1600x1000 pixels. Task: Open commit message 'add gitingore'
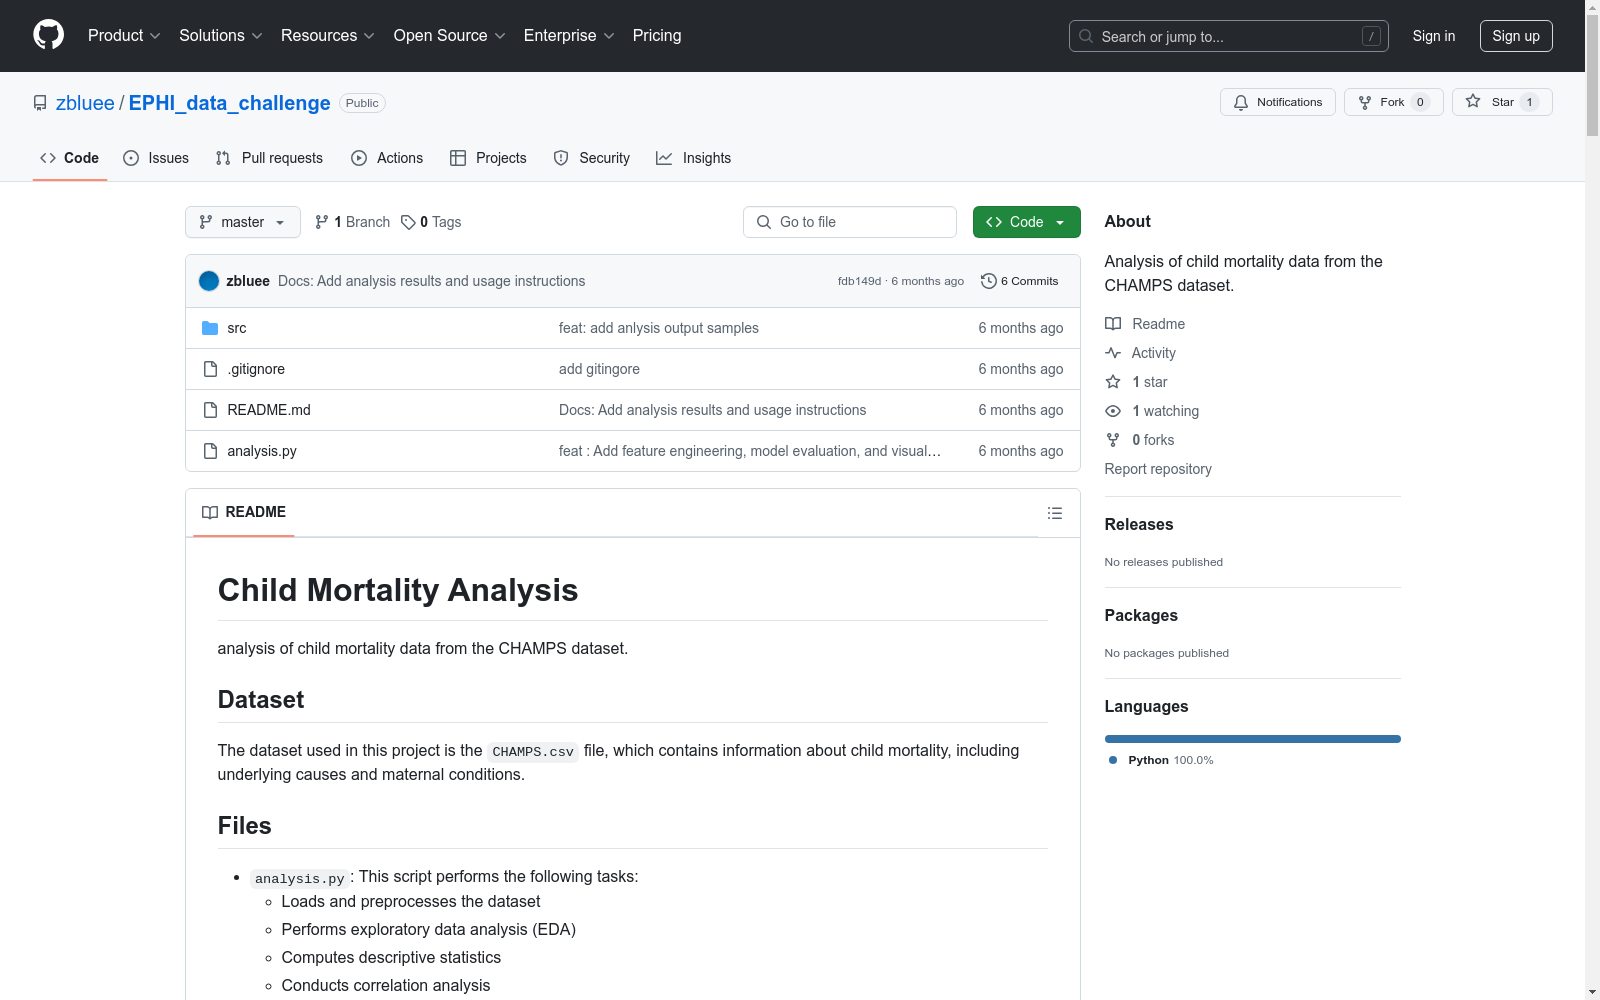tap(599, 369)
